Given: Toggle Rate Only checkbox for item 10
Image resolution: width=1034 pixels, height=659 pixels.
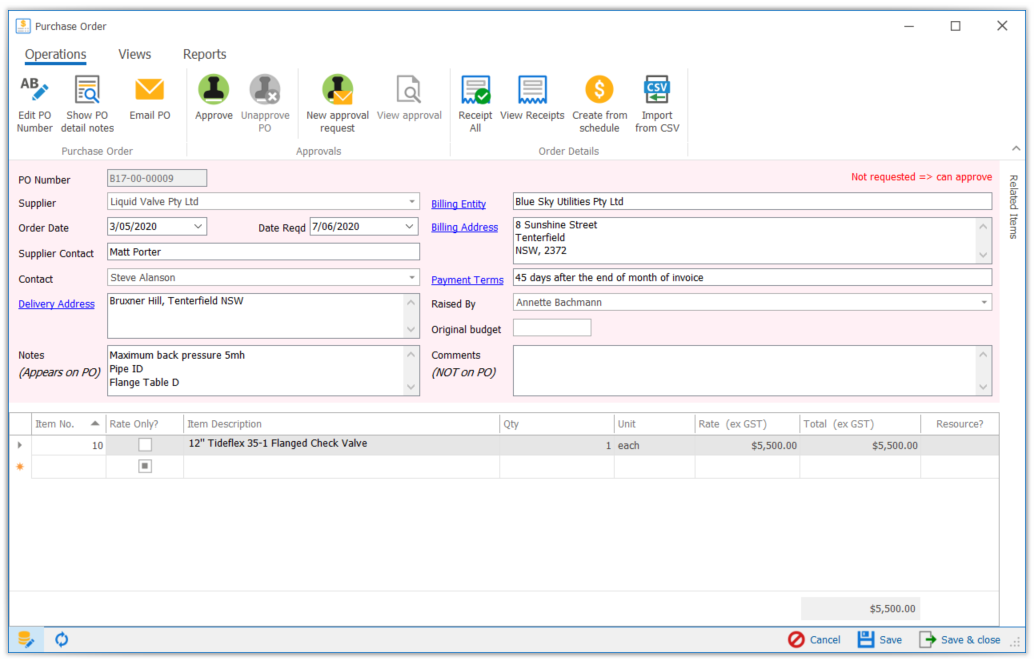Looking at the screenshot, I should 145,445.
